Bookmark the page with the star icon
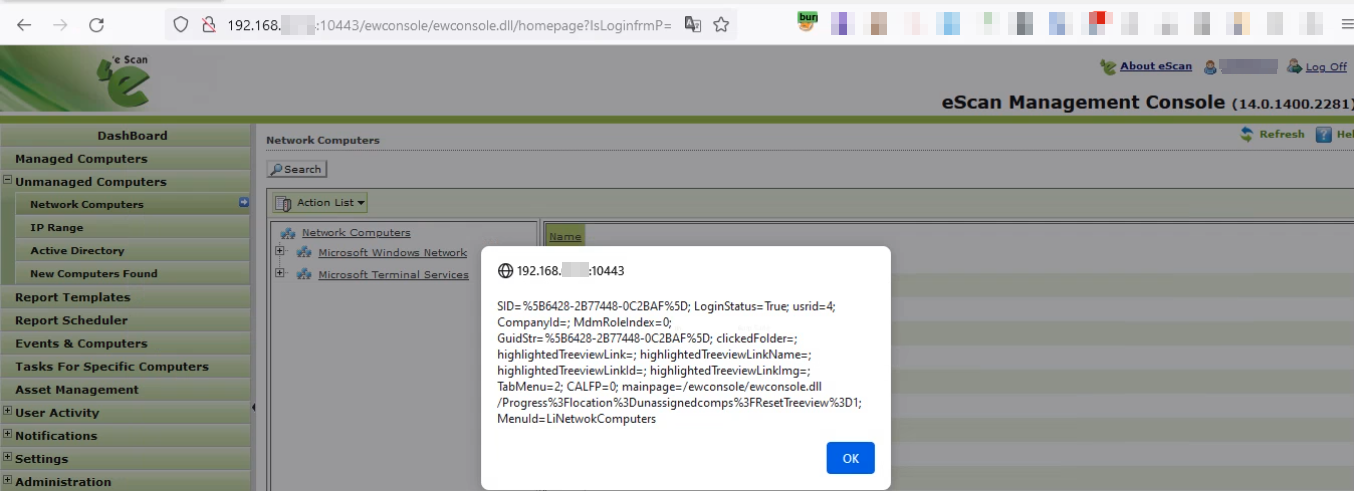Screen dimensions: 1354x491 pos(721,25)
